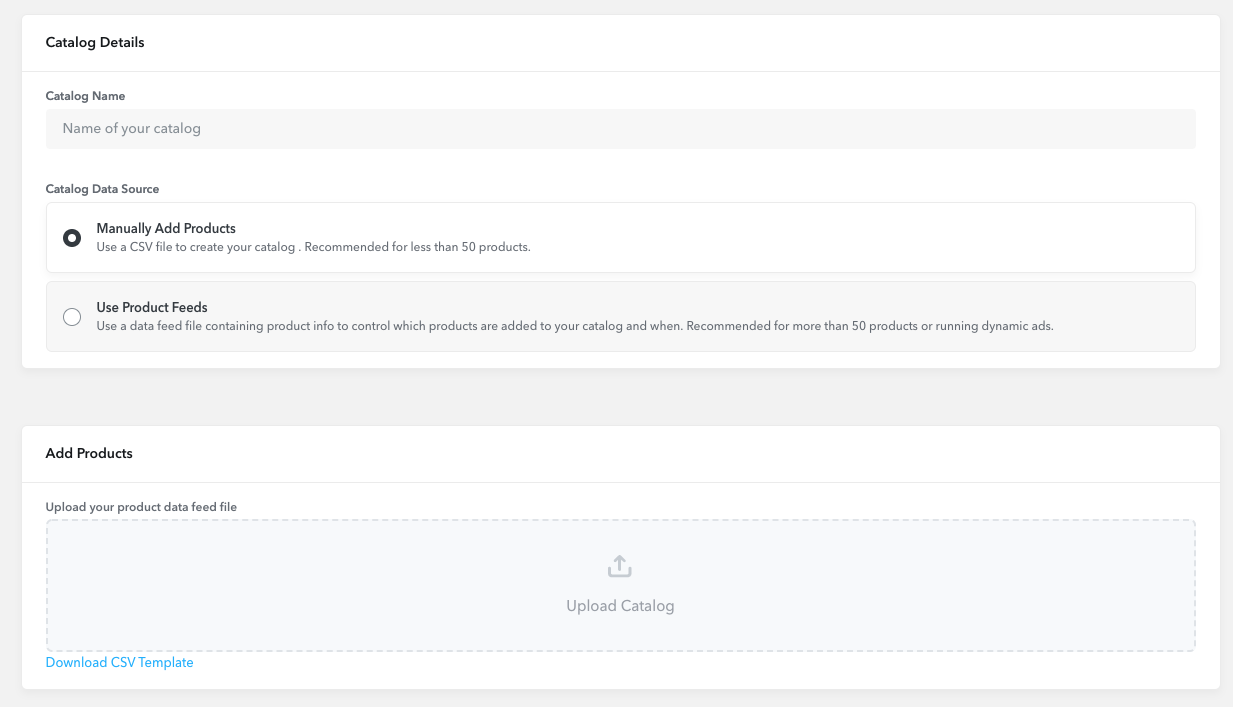
Task: Click the Catalog Name input field
Action: pos(620,129)
